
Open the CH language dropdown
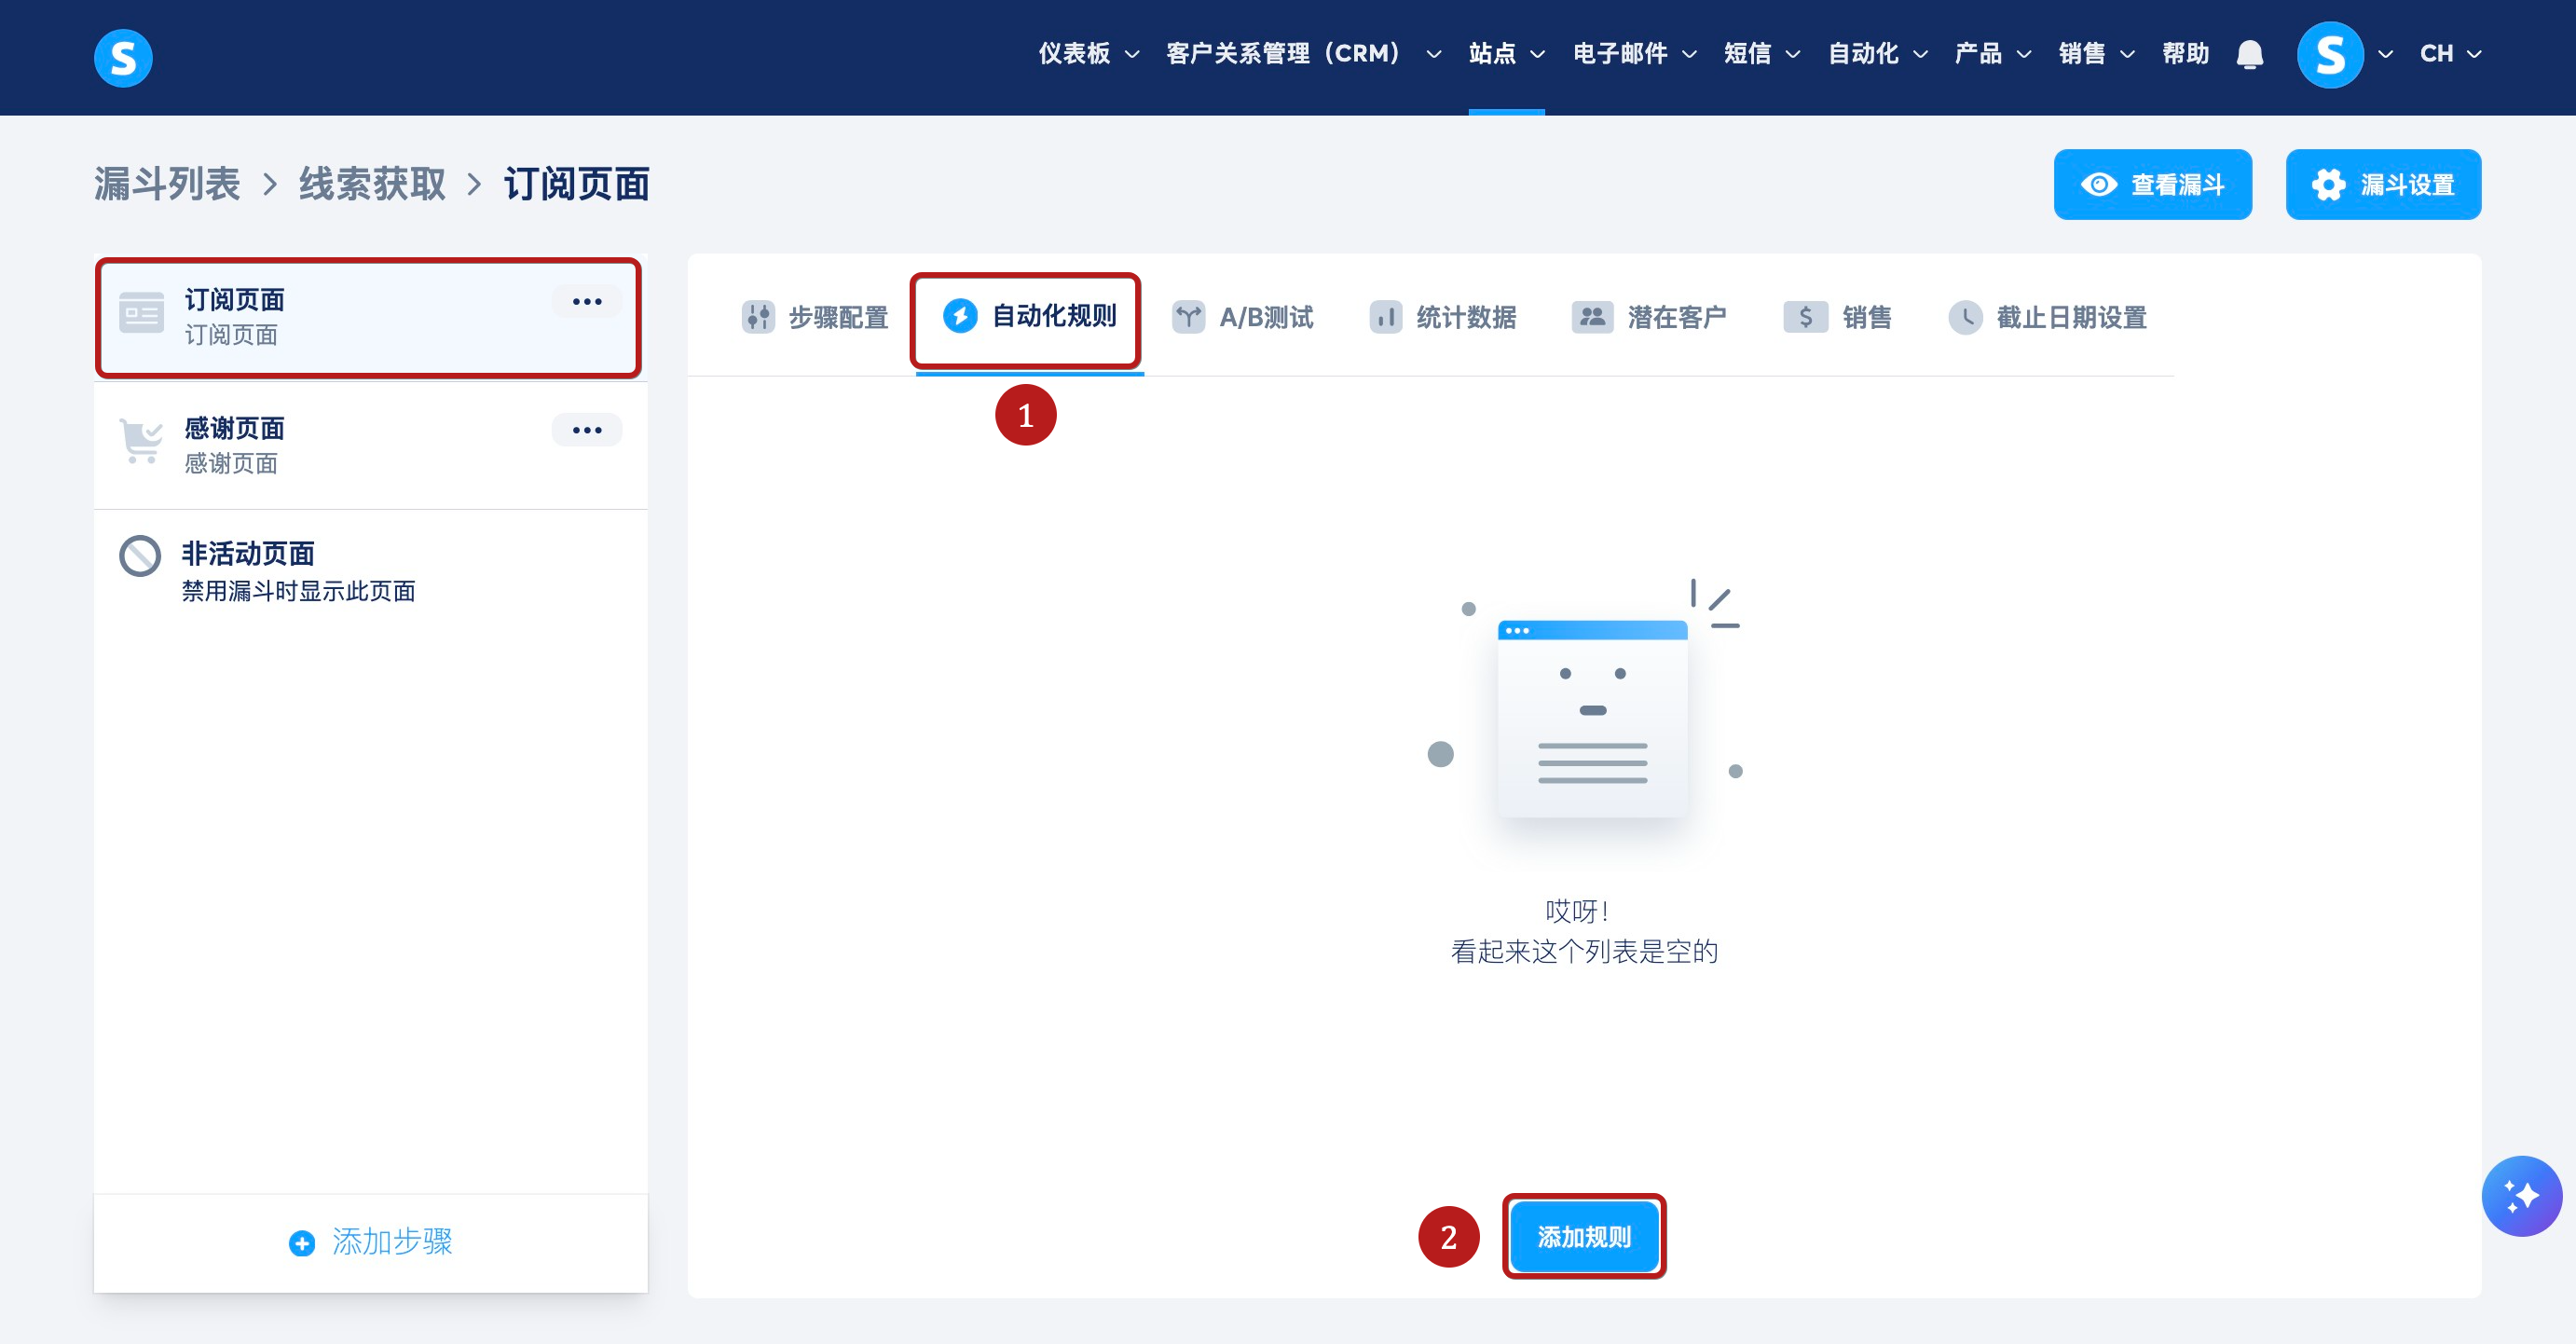click(2449, 54)
